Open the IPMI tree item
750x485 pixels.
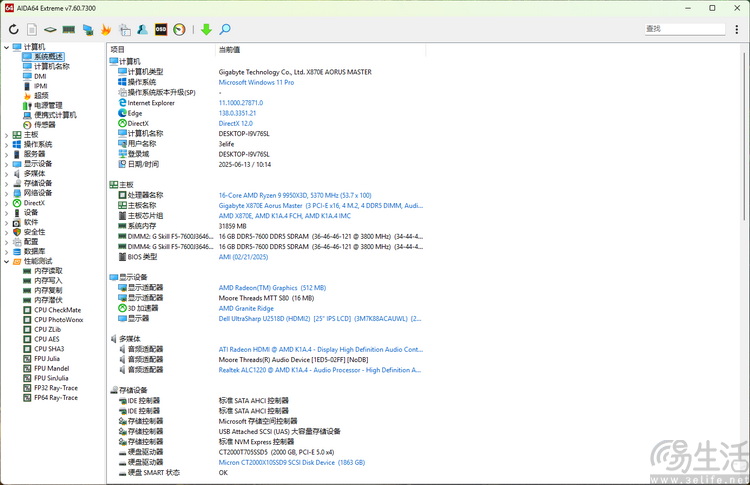35,86
